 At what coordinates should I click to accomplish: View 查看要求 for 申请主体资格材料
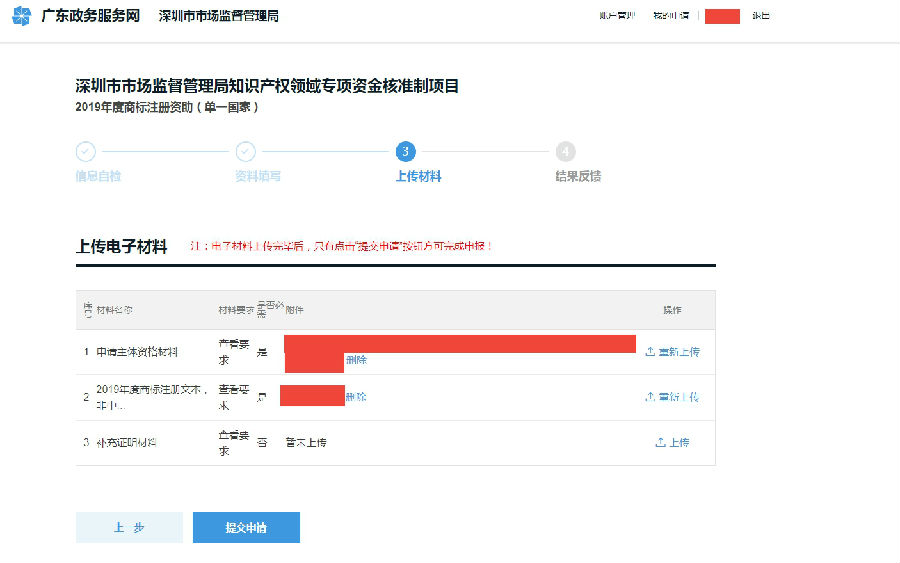(230, 351)
